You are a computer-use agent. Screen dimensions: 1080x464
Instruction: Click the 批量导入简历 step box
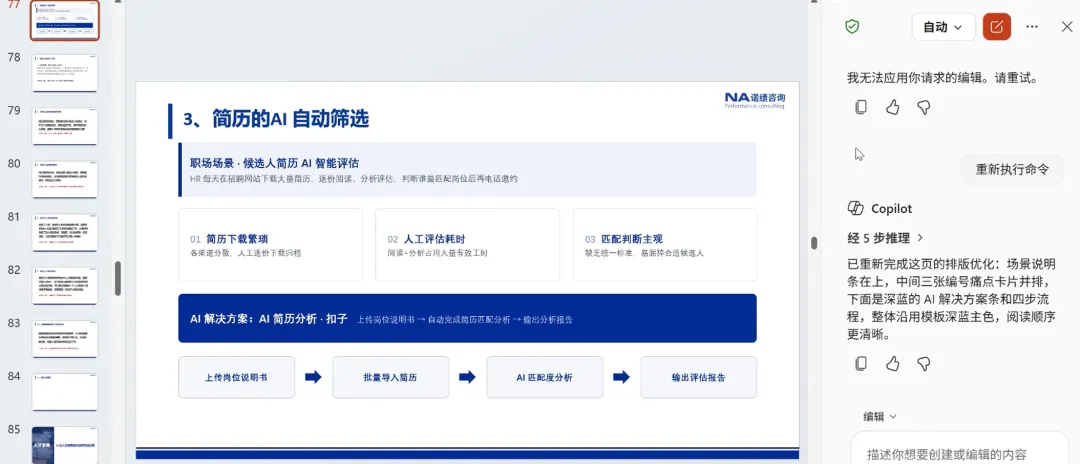391,377
